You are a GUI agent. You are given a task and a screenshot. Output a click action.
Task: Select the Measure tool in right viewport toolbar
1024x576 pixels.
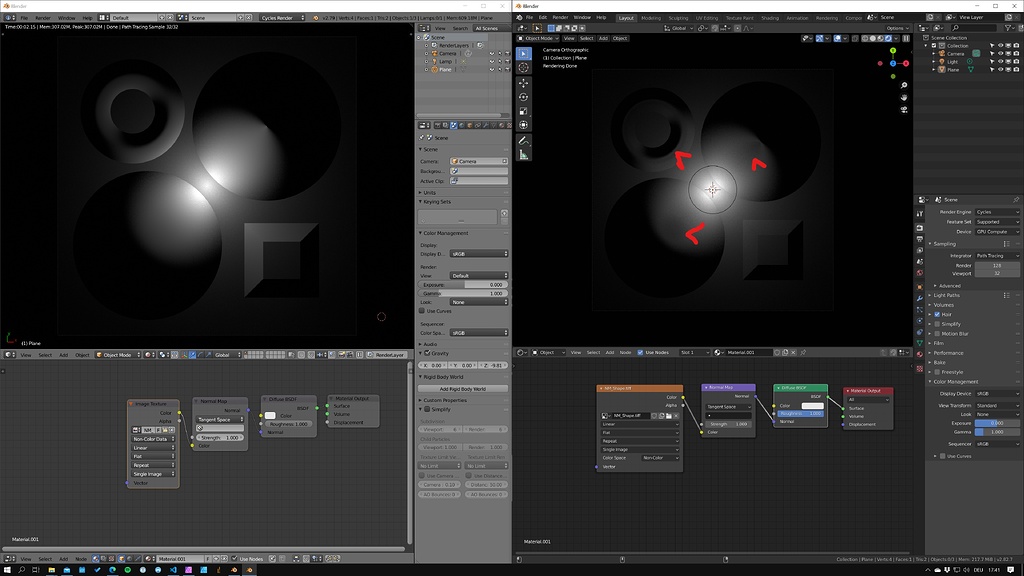(524, 154)
